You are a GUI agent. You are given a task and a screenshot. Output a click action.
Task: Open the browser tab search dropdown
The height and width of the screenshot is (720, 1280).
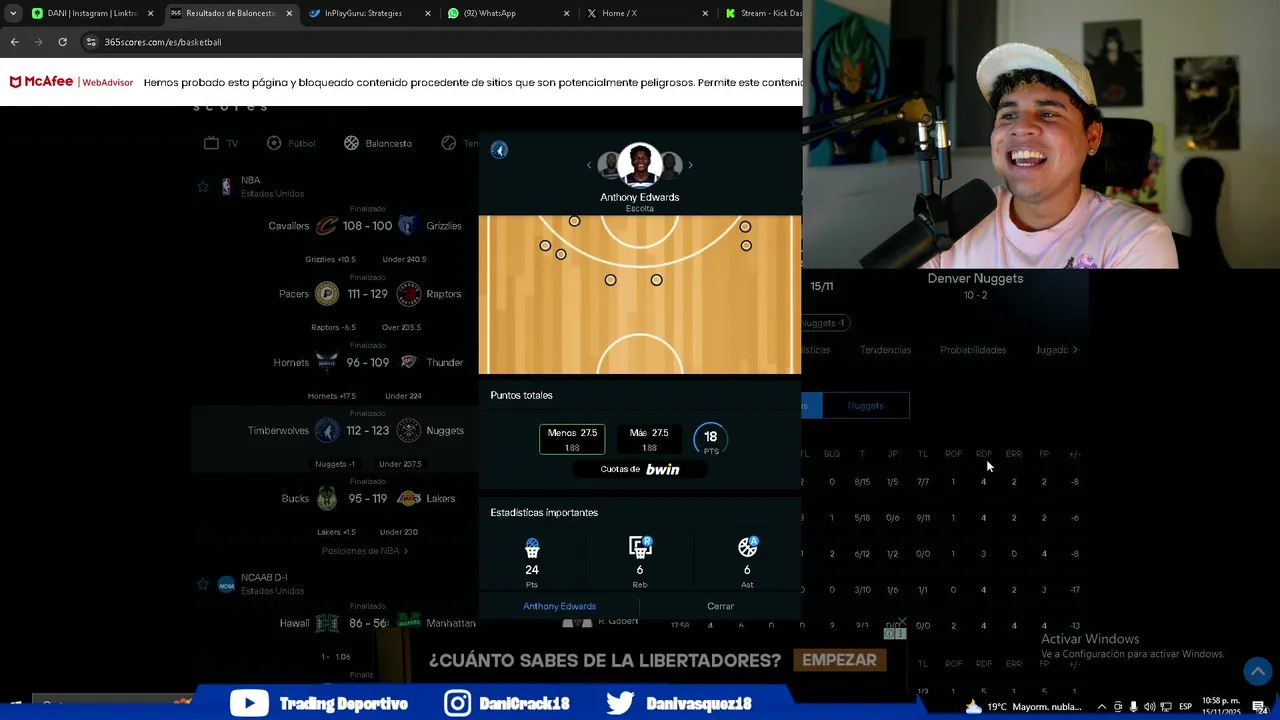coord(13,13)
